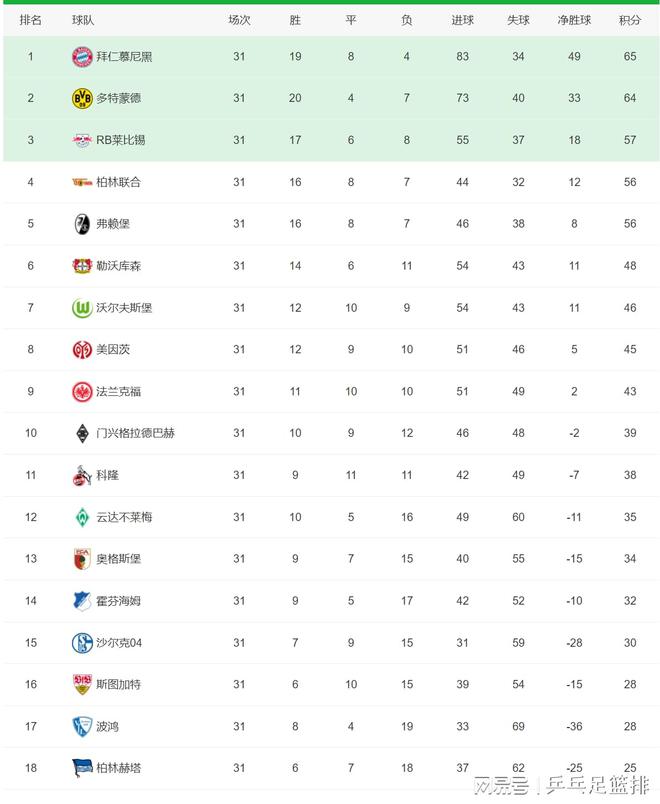660x804 pixels.
Task: Open the 斯图加特 team name link
Action: [x=118, y=685]
